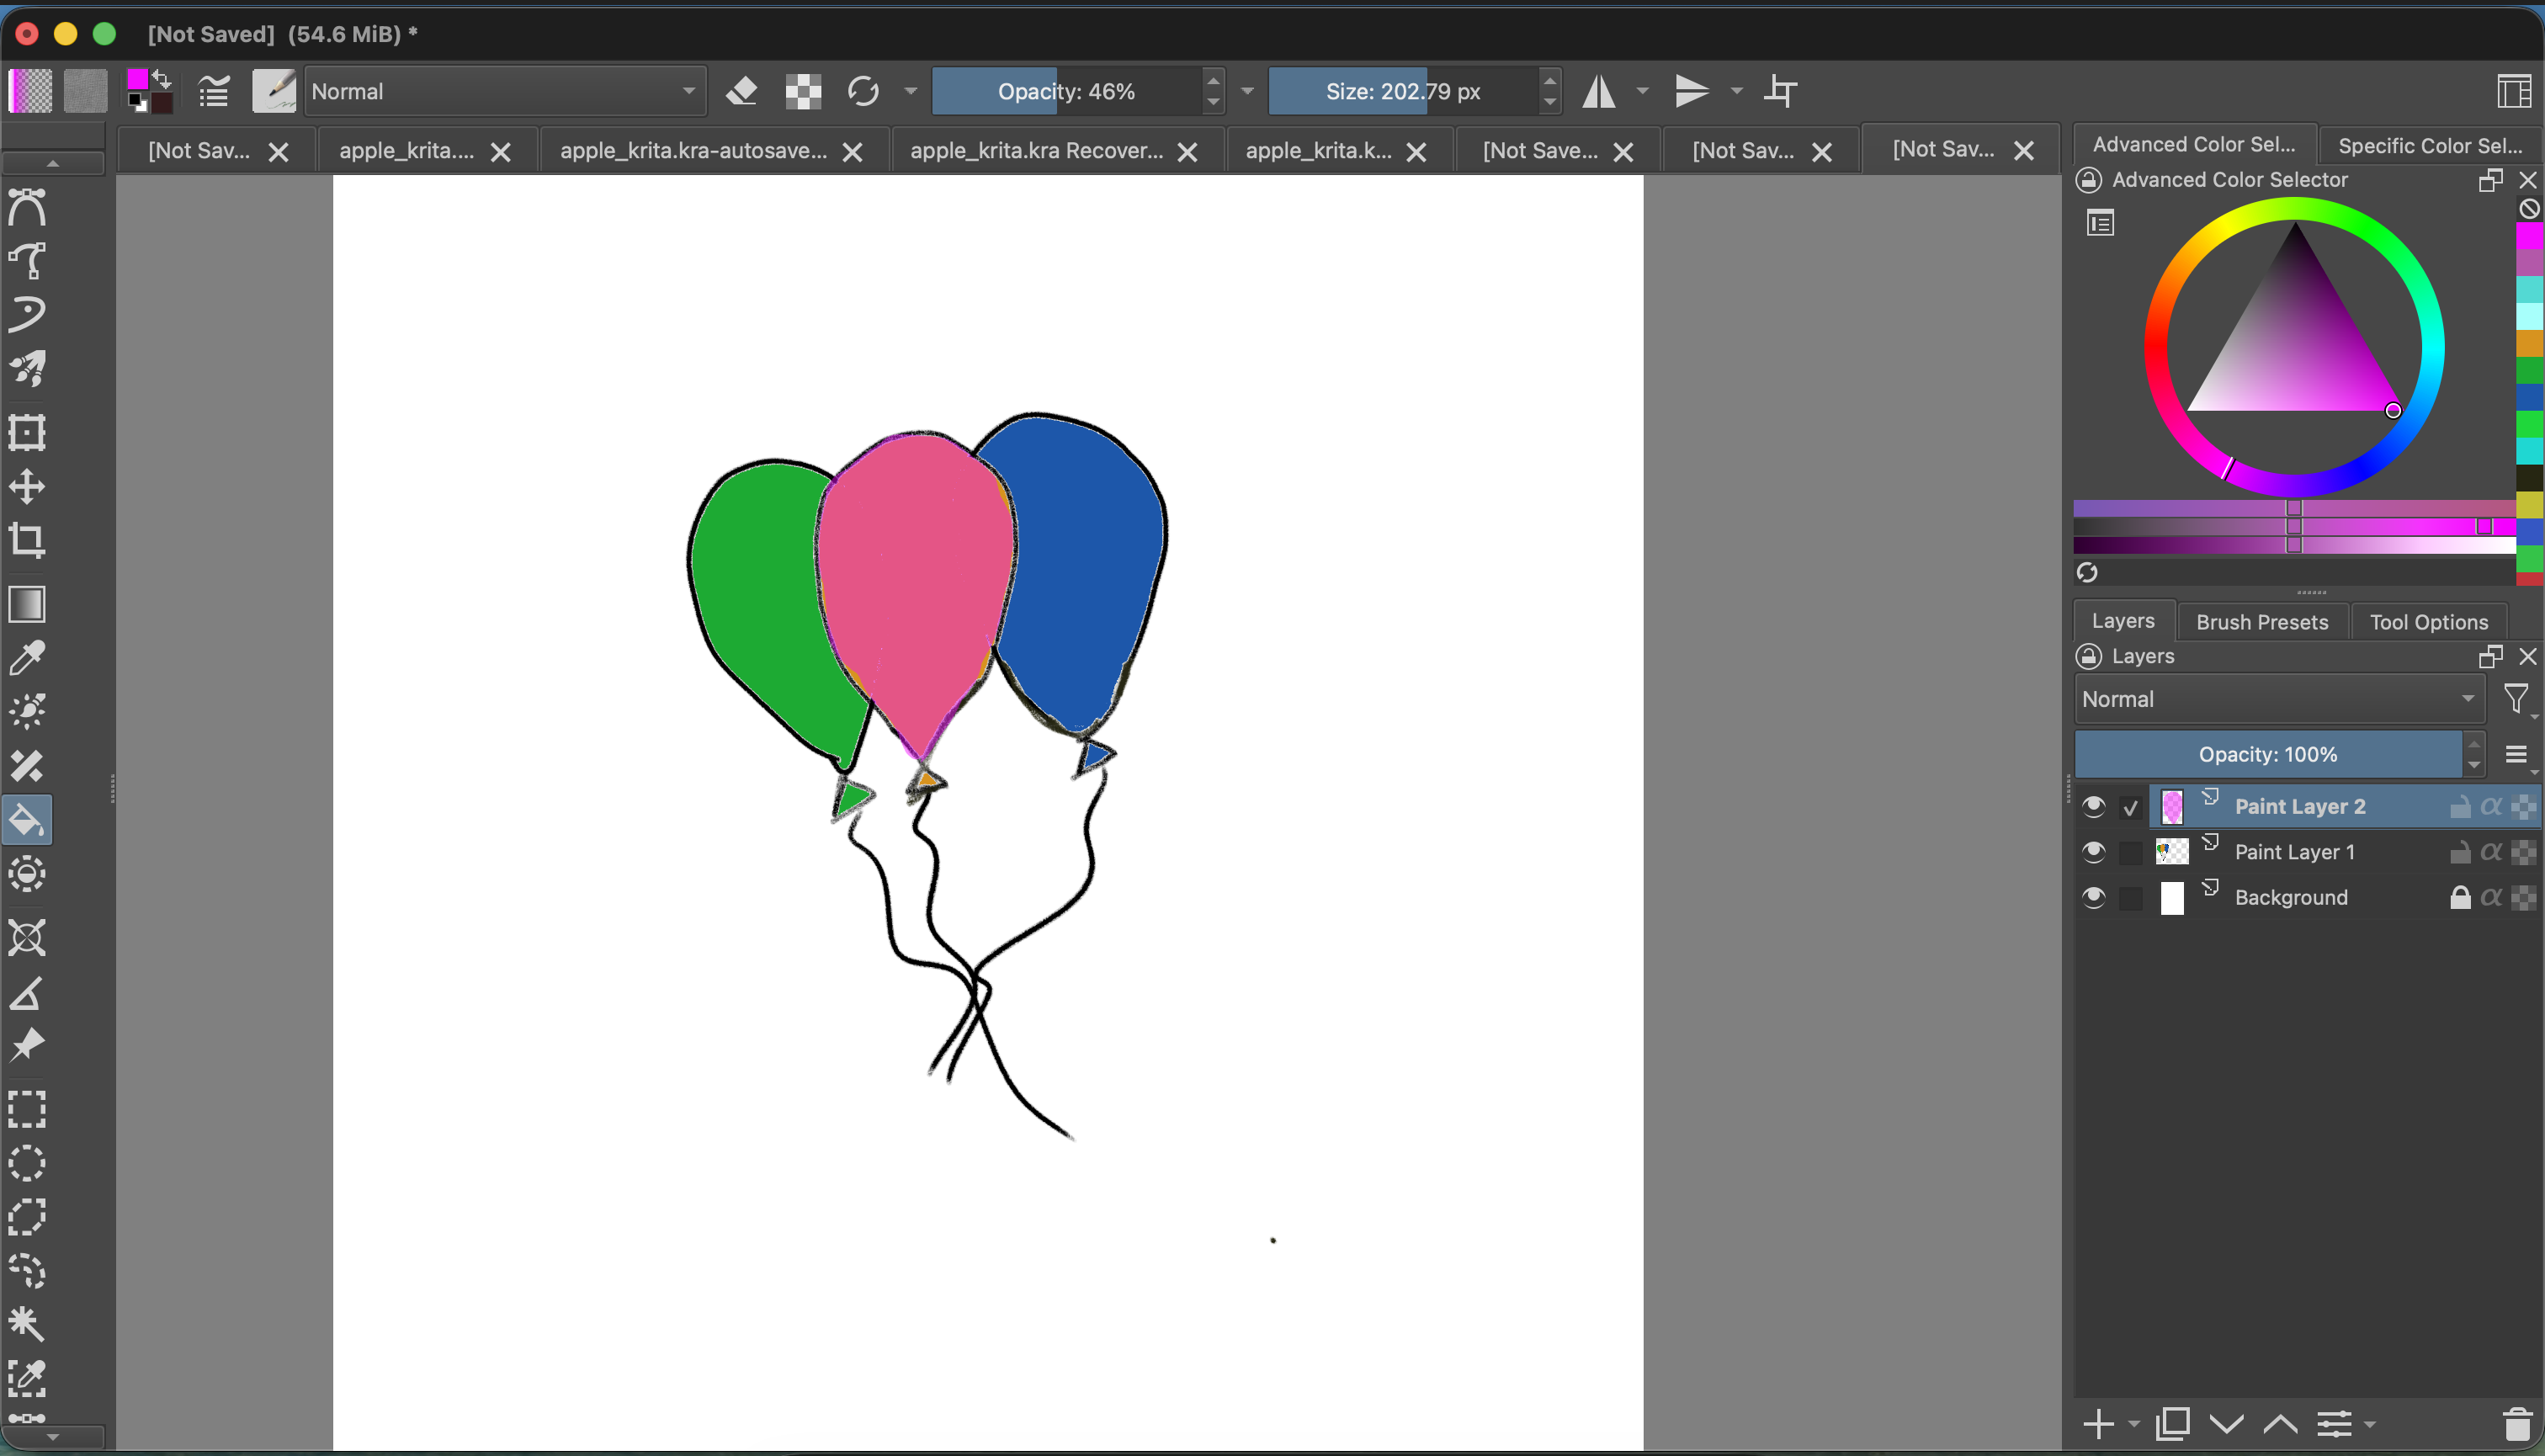
Task: Expand the vertical mirror options arrow
Action: coord(1737,91)
